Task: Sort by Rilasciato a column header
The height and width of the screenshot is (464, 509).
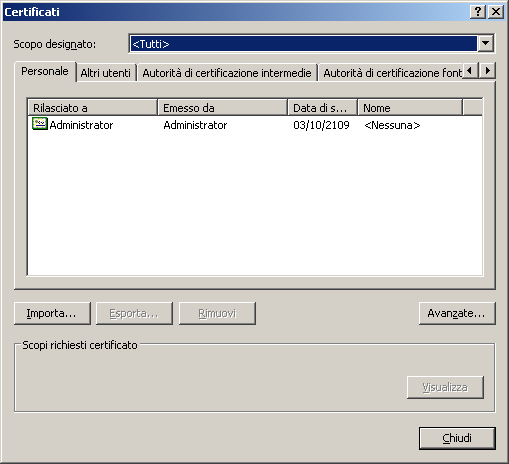Action: 92,108
